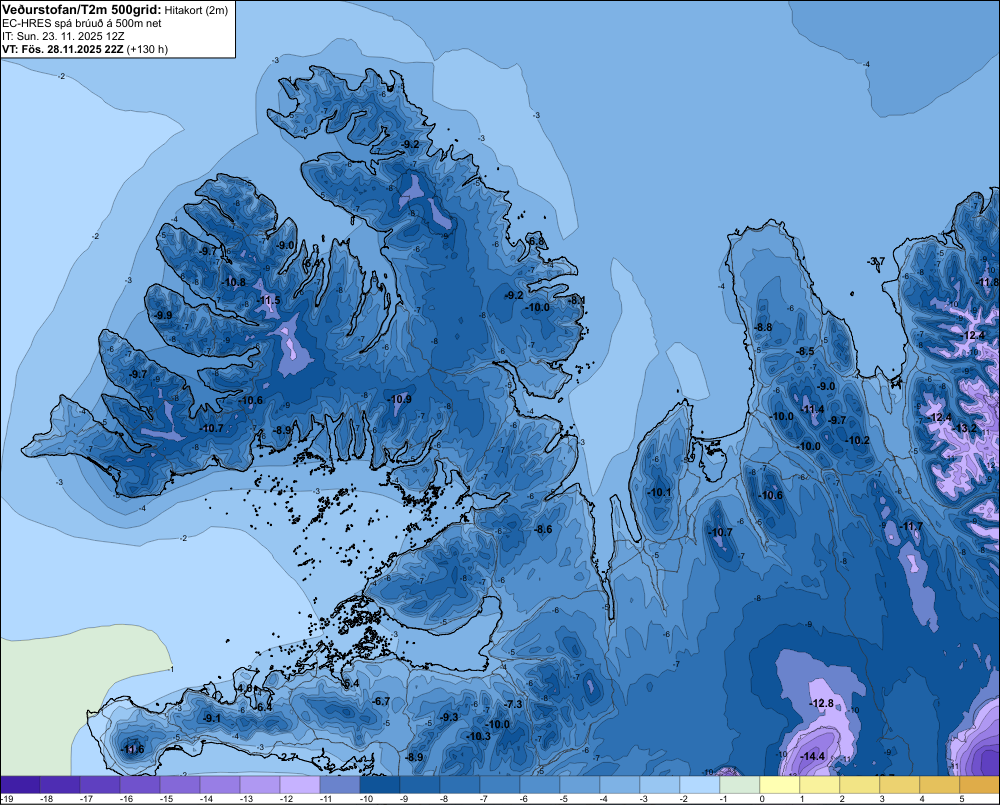Pick legend color between -9 and -8

[x=420, y=785]
